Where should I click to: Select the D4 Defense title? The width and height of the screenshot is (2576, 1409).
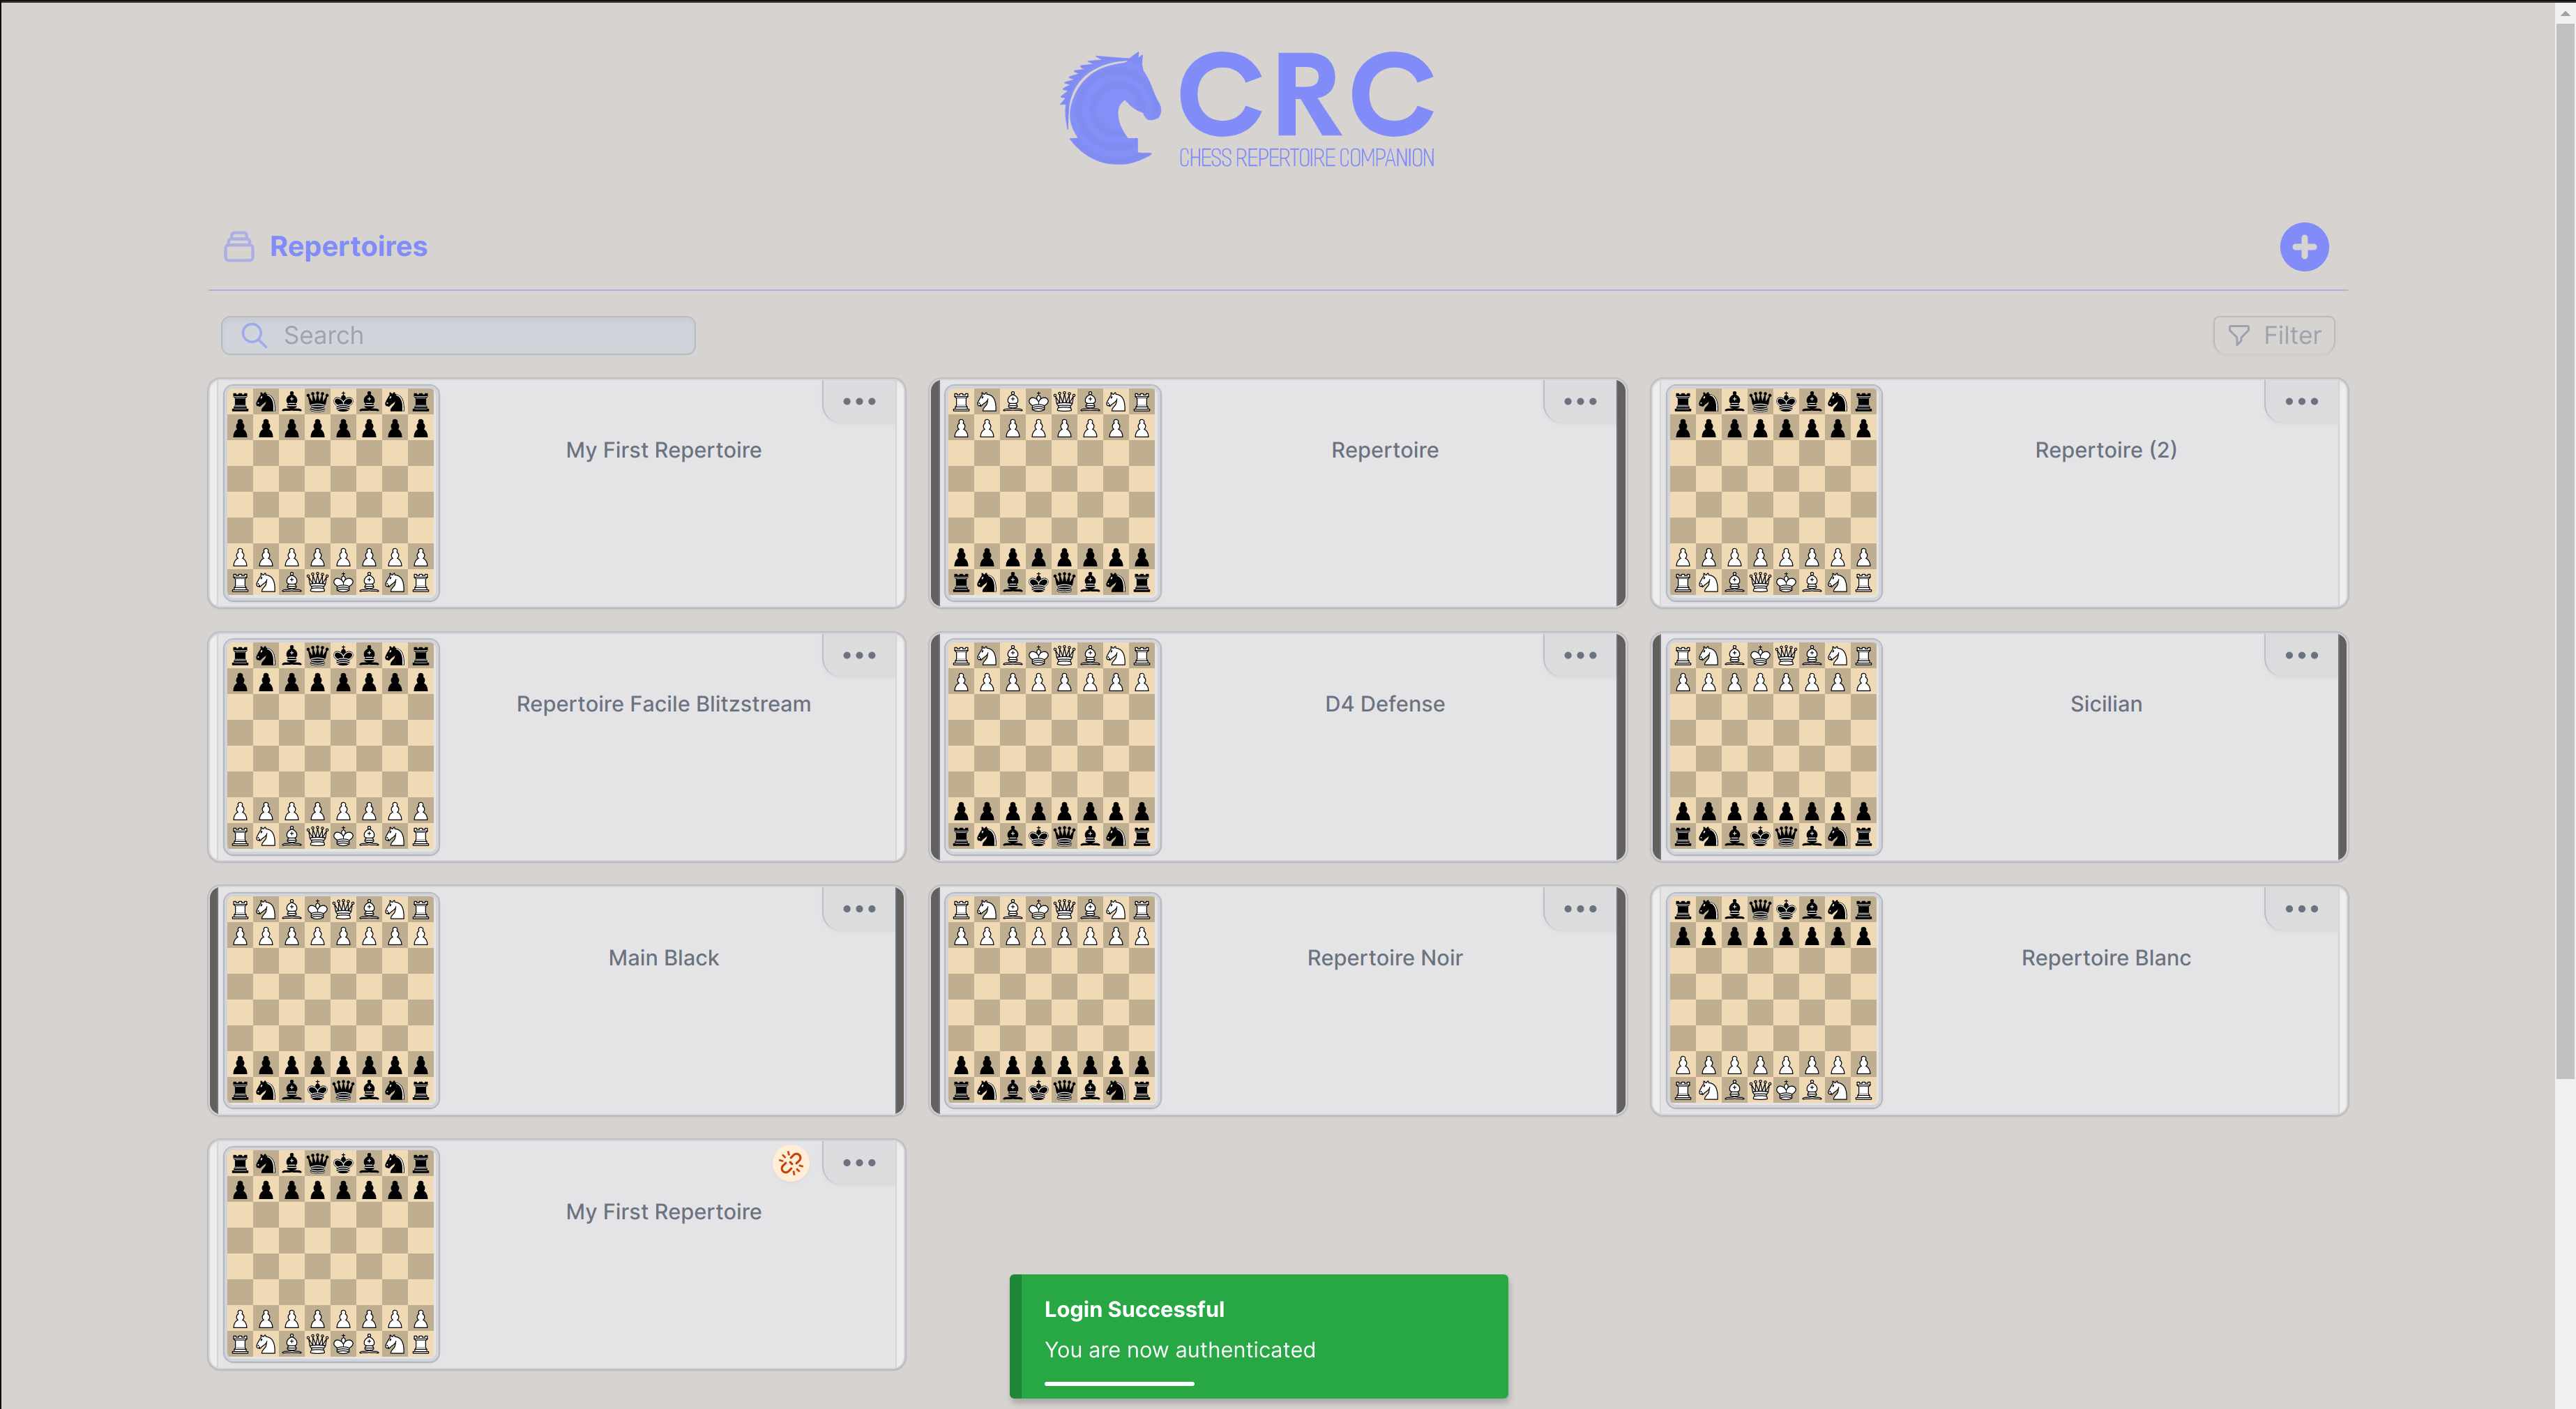(x=1384, y=704)
